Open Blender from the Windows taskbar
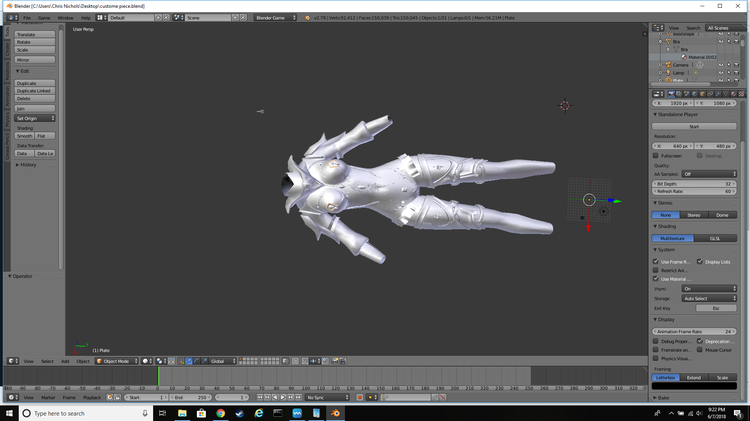The height and width of the screenshot is (421, 750). [335, 413]
